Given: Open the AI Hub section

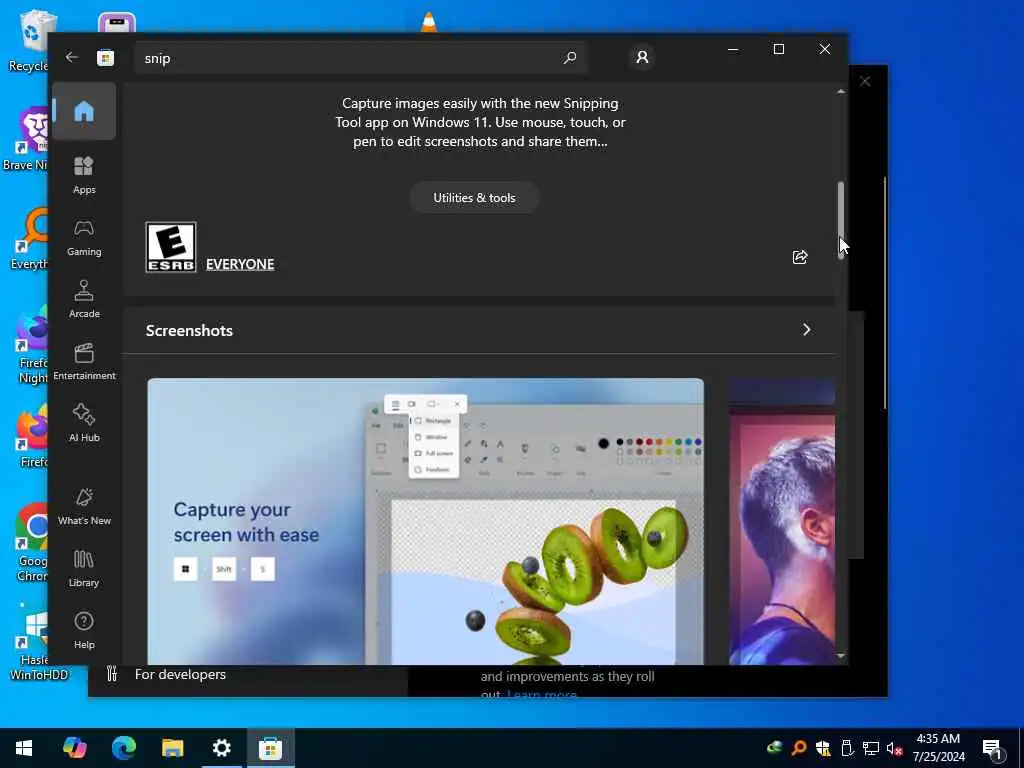Looking at the screenshot, I should coord(84,423).
